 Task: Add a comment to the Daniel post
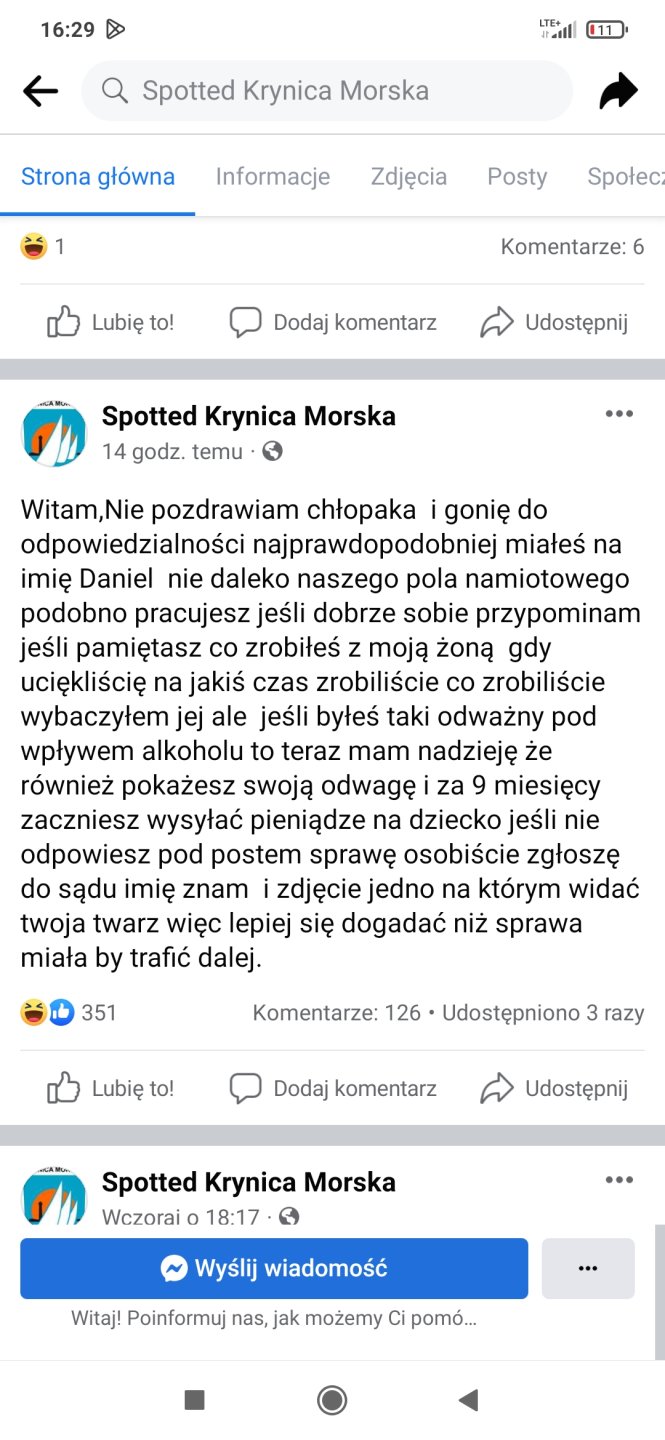(333, 1088)
